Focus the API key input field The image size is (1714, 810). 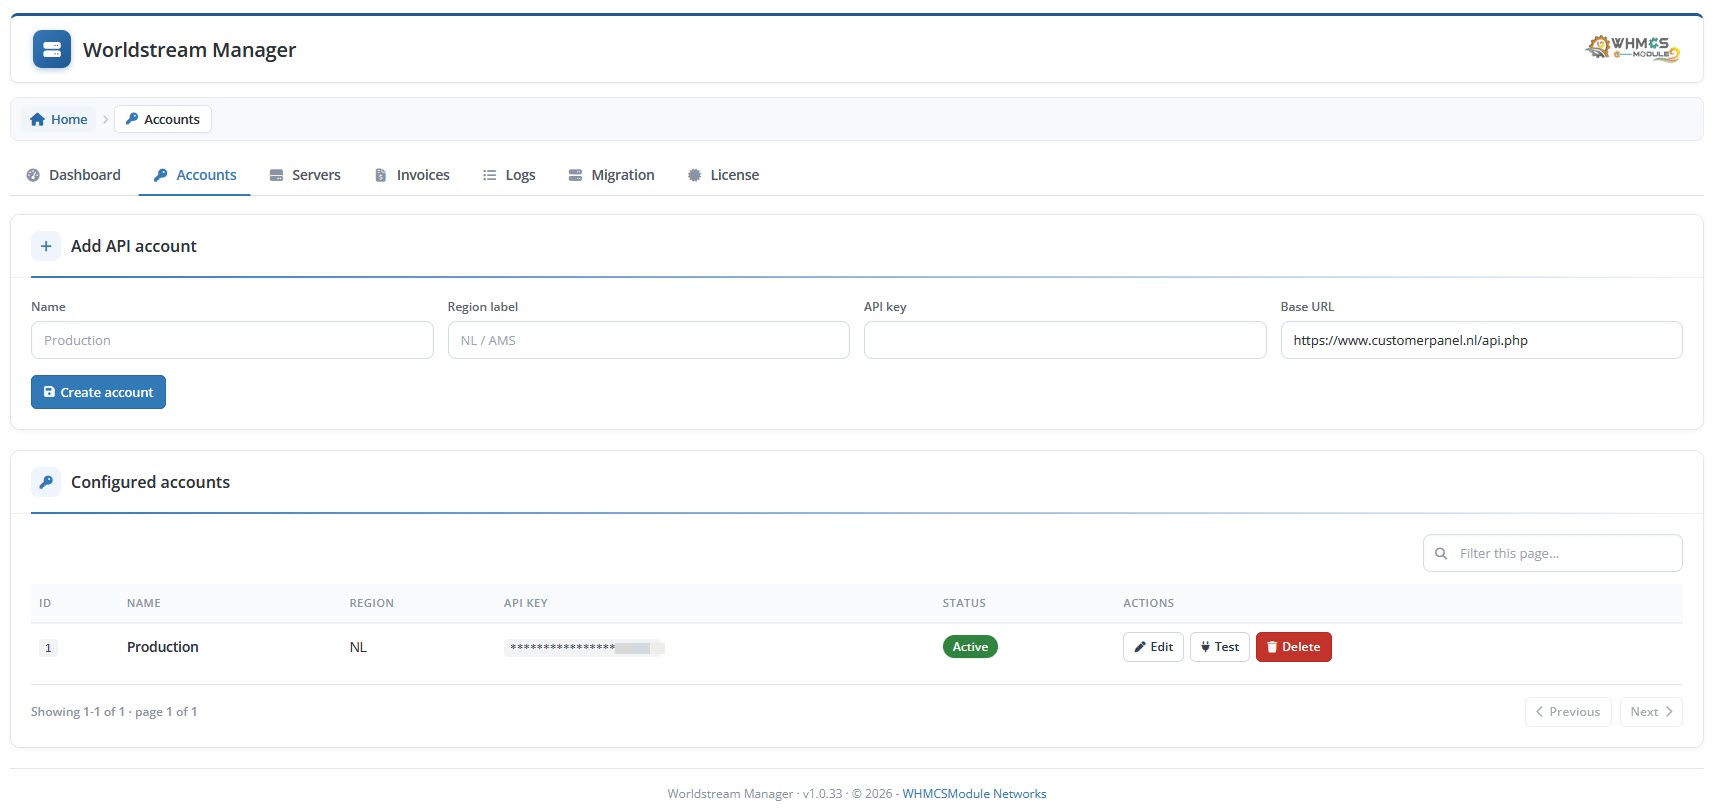[x=1065, y=340]
